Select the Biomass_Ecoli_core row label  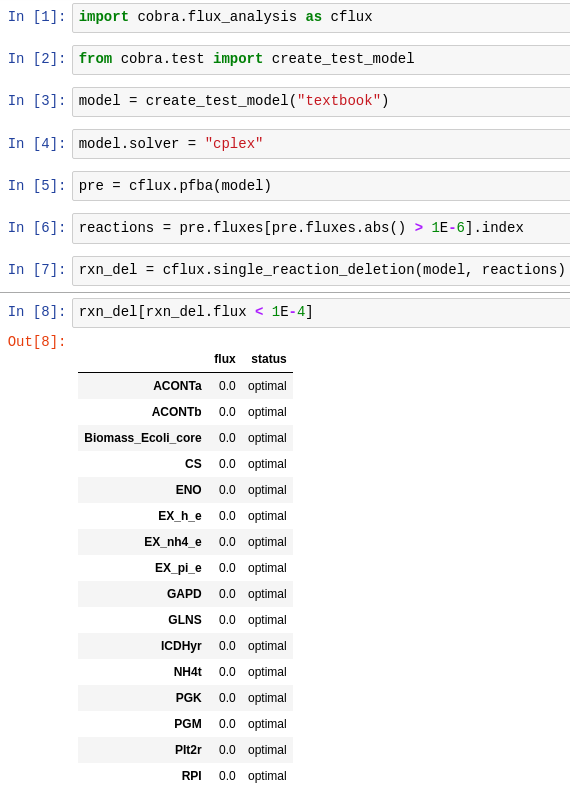(143, 438)
